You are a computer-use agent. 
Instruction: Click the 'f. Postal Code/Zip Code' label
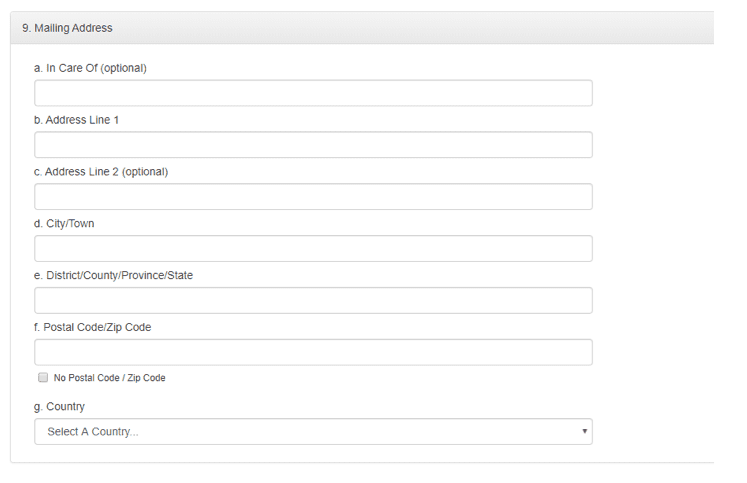coord(92,327)
